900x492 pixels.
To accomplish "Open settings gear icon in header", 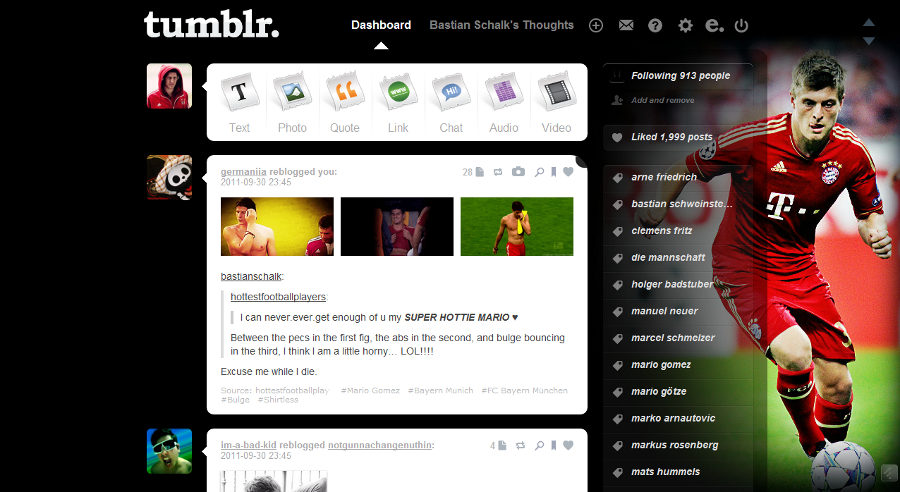I will click(x=685, y=25).
